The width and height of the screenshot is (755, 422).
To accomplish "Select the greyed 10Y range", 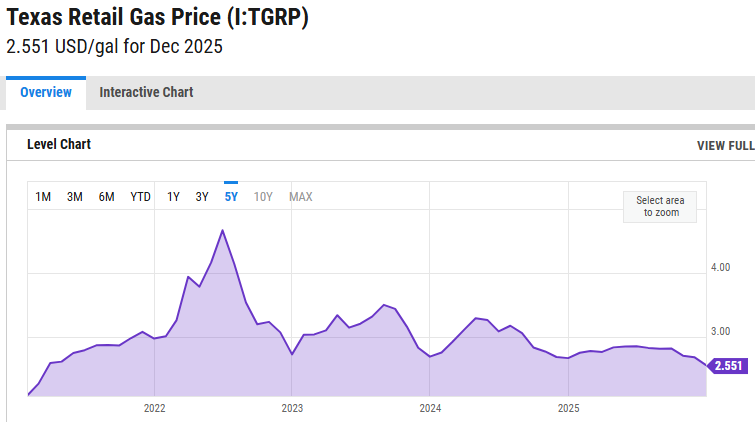I will [x=263, y=197].
